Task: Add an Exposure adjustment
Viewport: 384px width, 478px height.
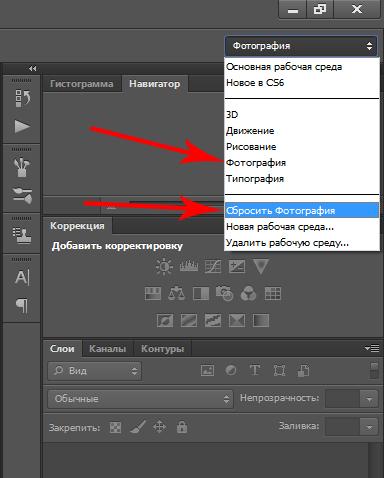Action: click(237, 267)
